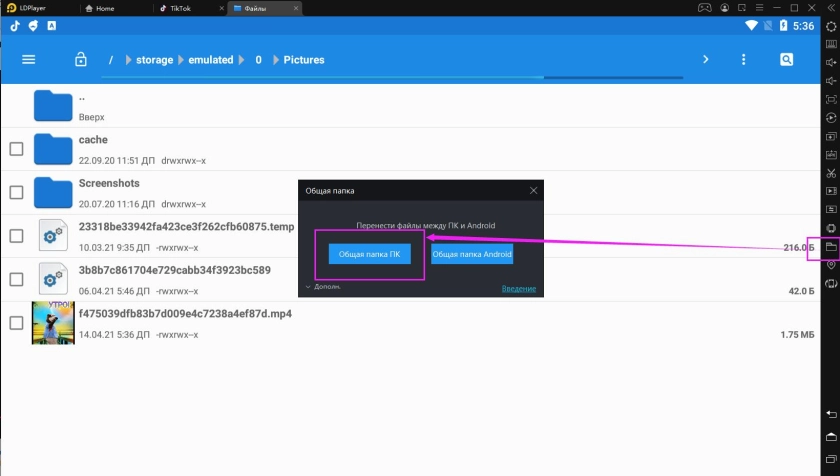Click the Общая папка Android button

click(x=472, y=254)
